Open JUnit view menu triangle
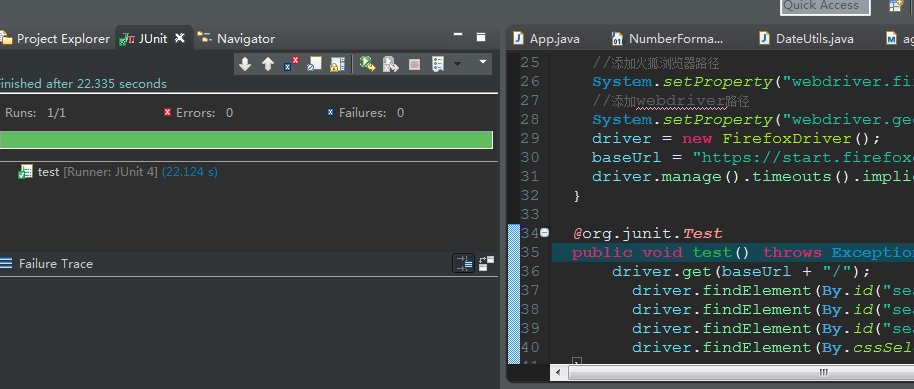Viewport: 914px width, 389px height. click(483, 61)
